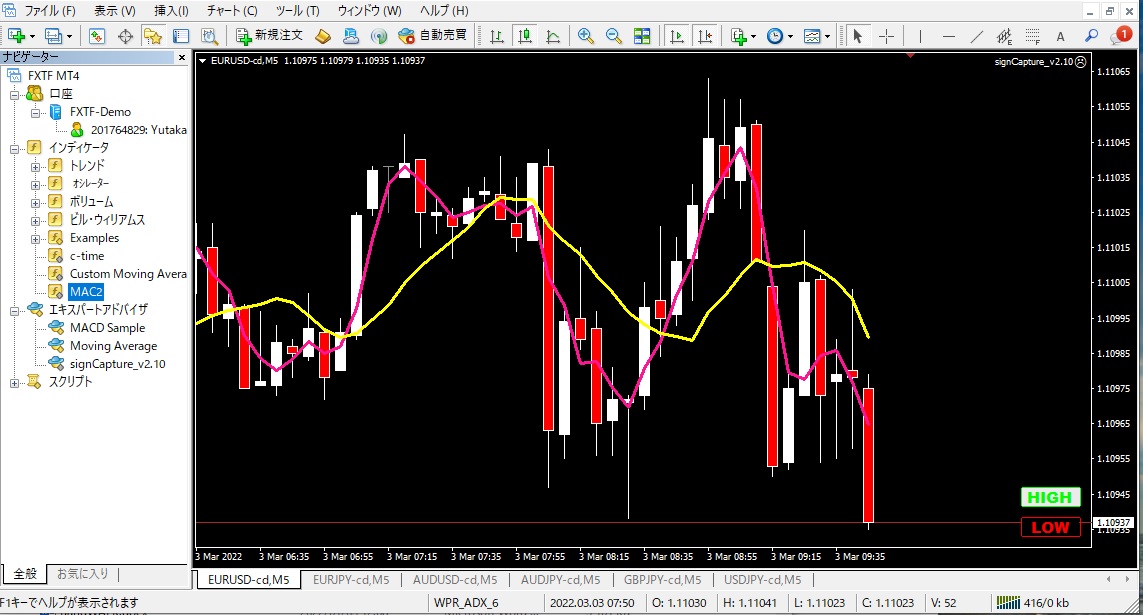The height and width of the screenshot is (615, 1143).
Task: Select the Fibonacci retracement tool
Action: tap(1034, 36)
